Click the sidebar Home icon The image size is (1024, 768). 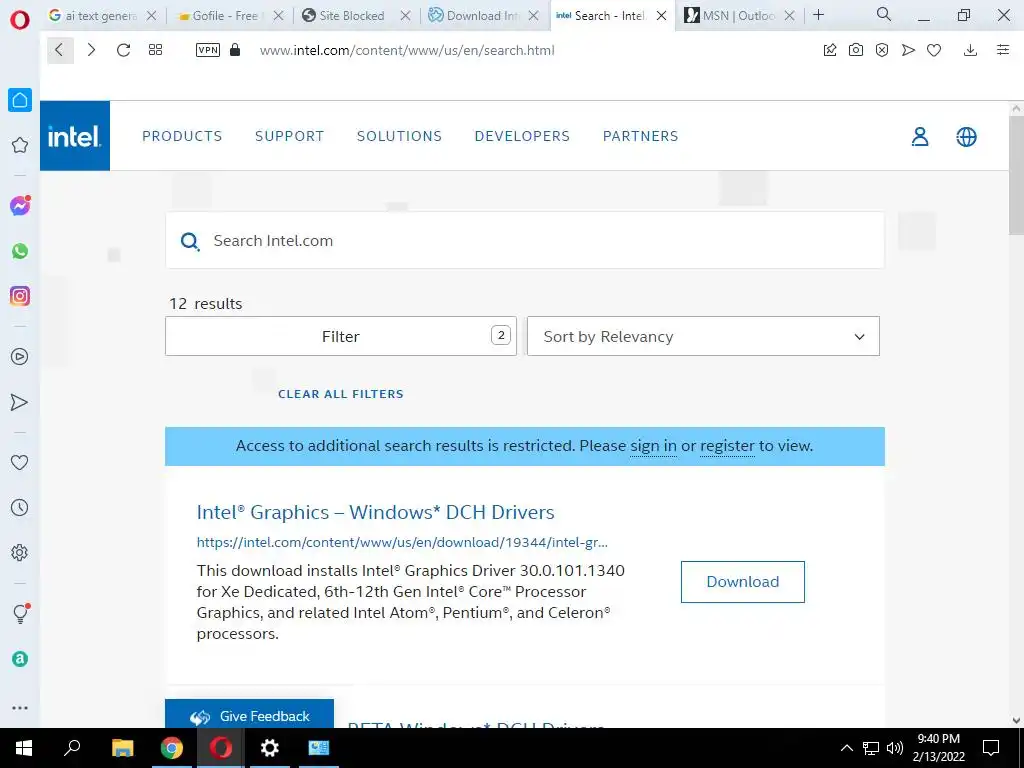point(20,100)
